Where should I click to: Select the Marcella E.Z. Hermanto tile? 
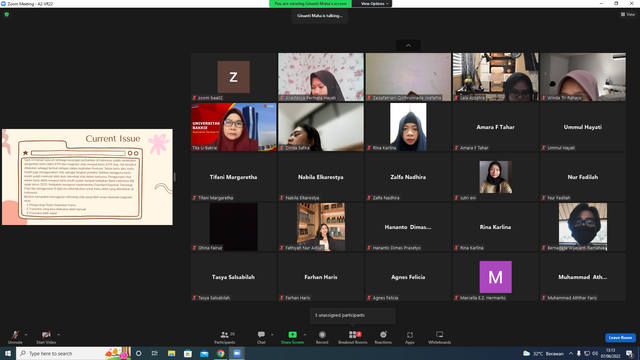[x=496, y=277]
